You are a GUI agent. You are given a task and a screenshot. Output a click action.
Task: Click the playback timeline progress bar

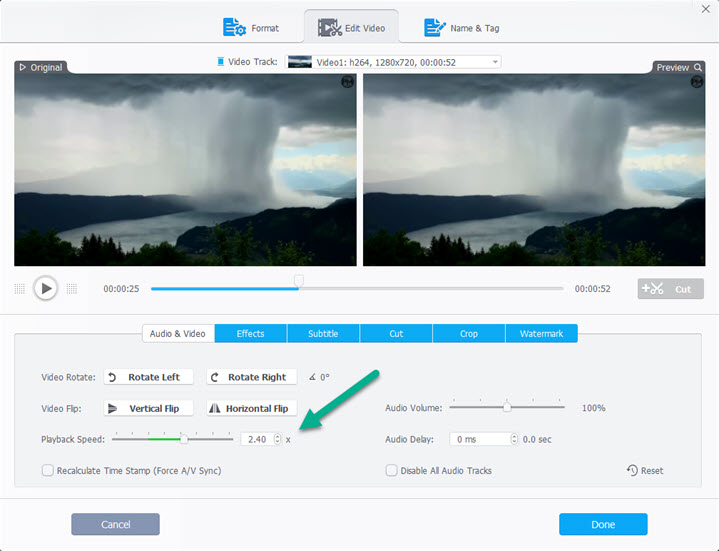pos(357,289)
